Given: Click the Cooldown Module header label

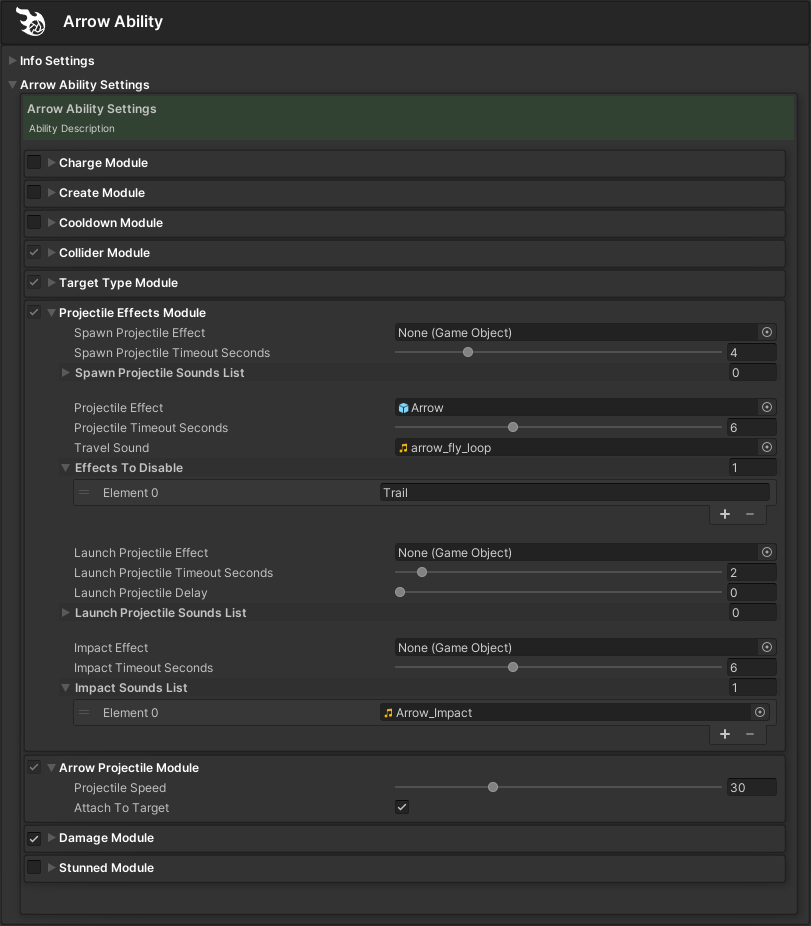Looking at the screenshot, I should coord(111,223).
